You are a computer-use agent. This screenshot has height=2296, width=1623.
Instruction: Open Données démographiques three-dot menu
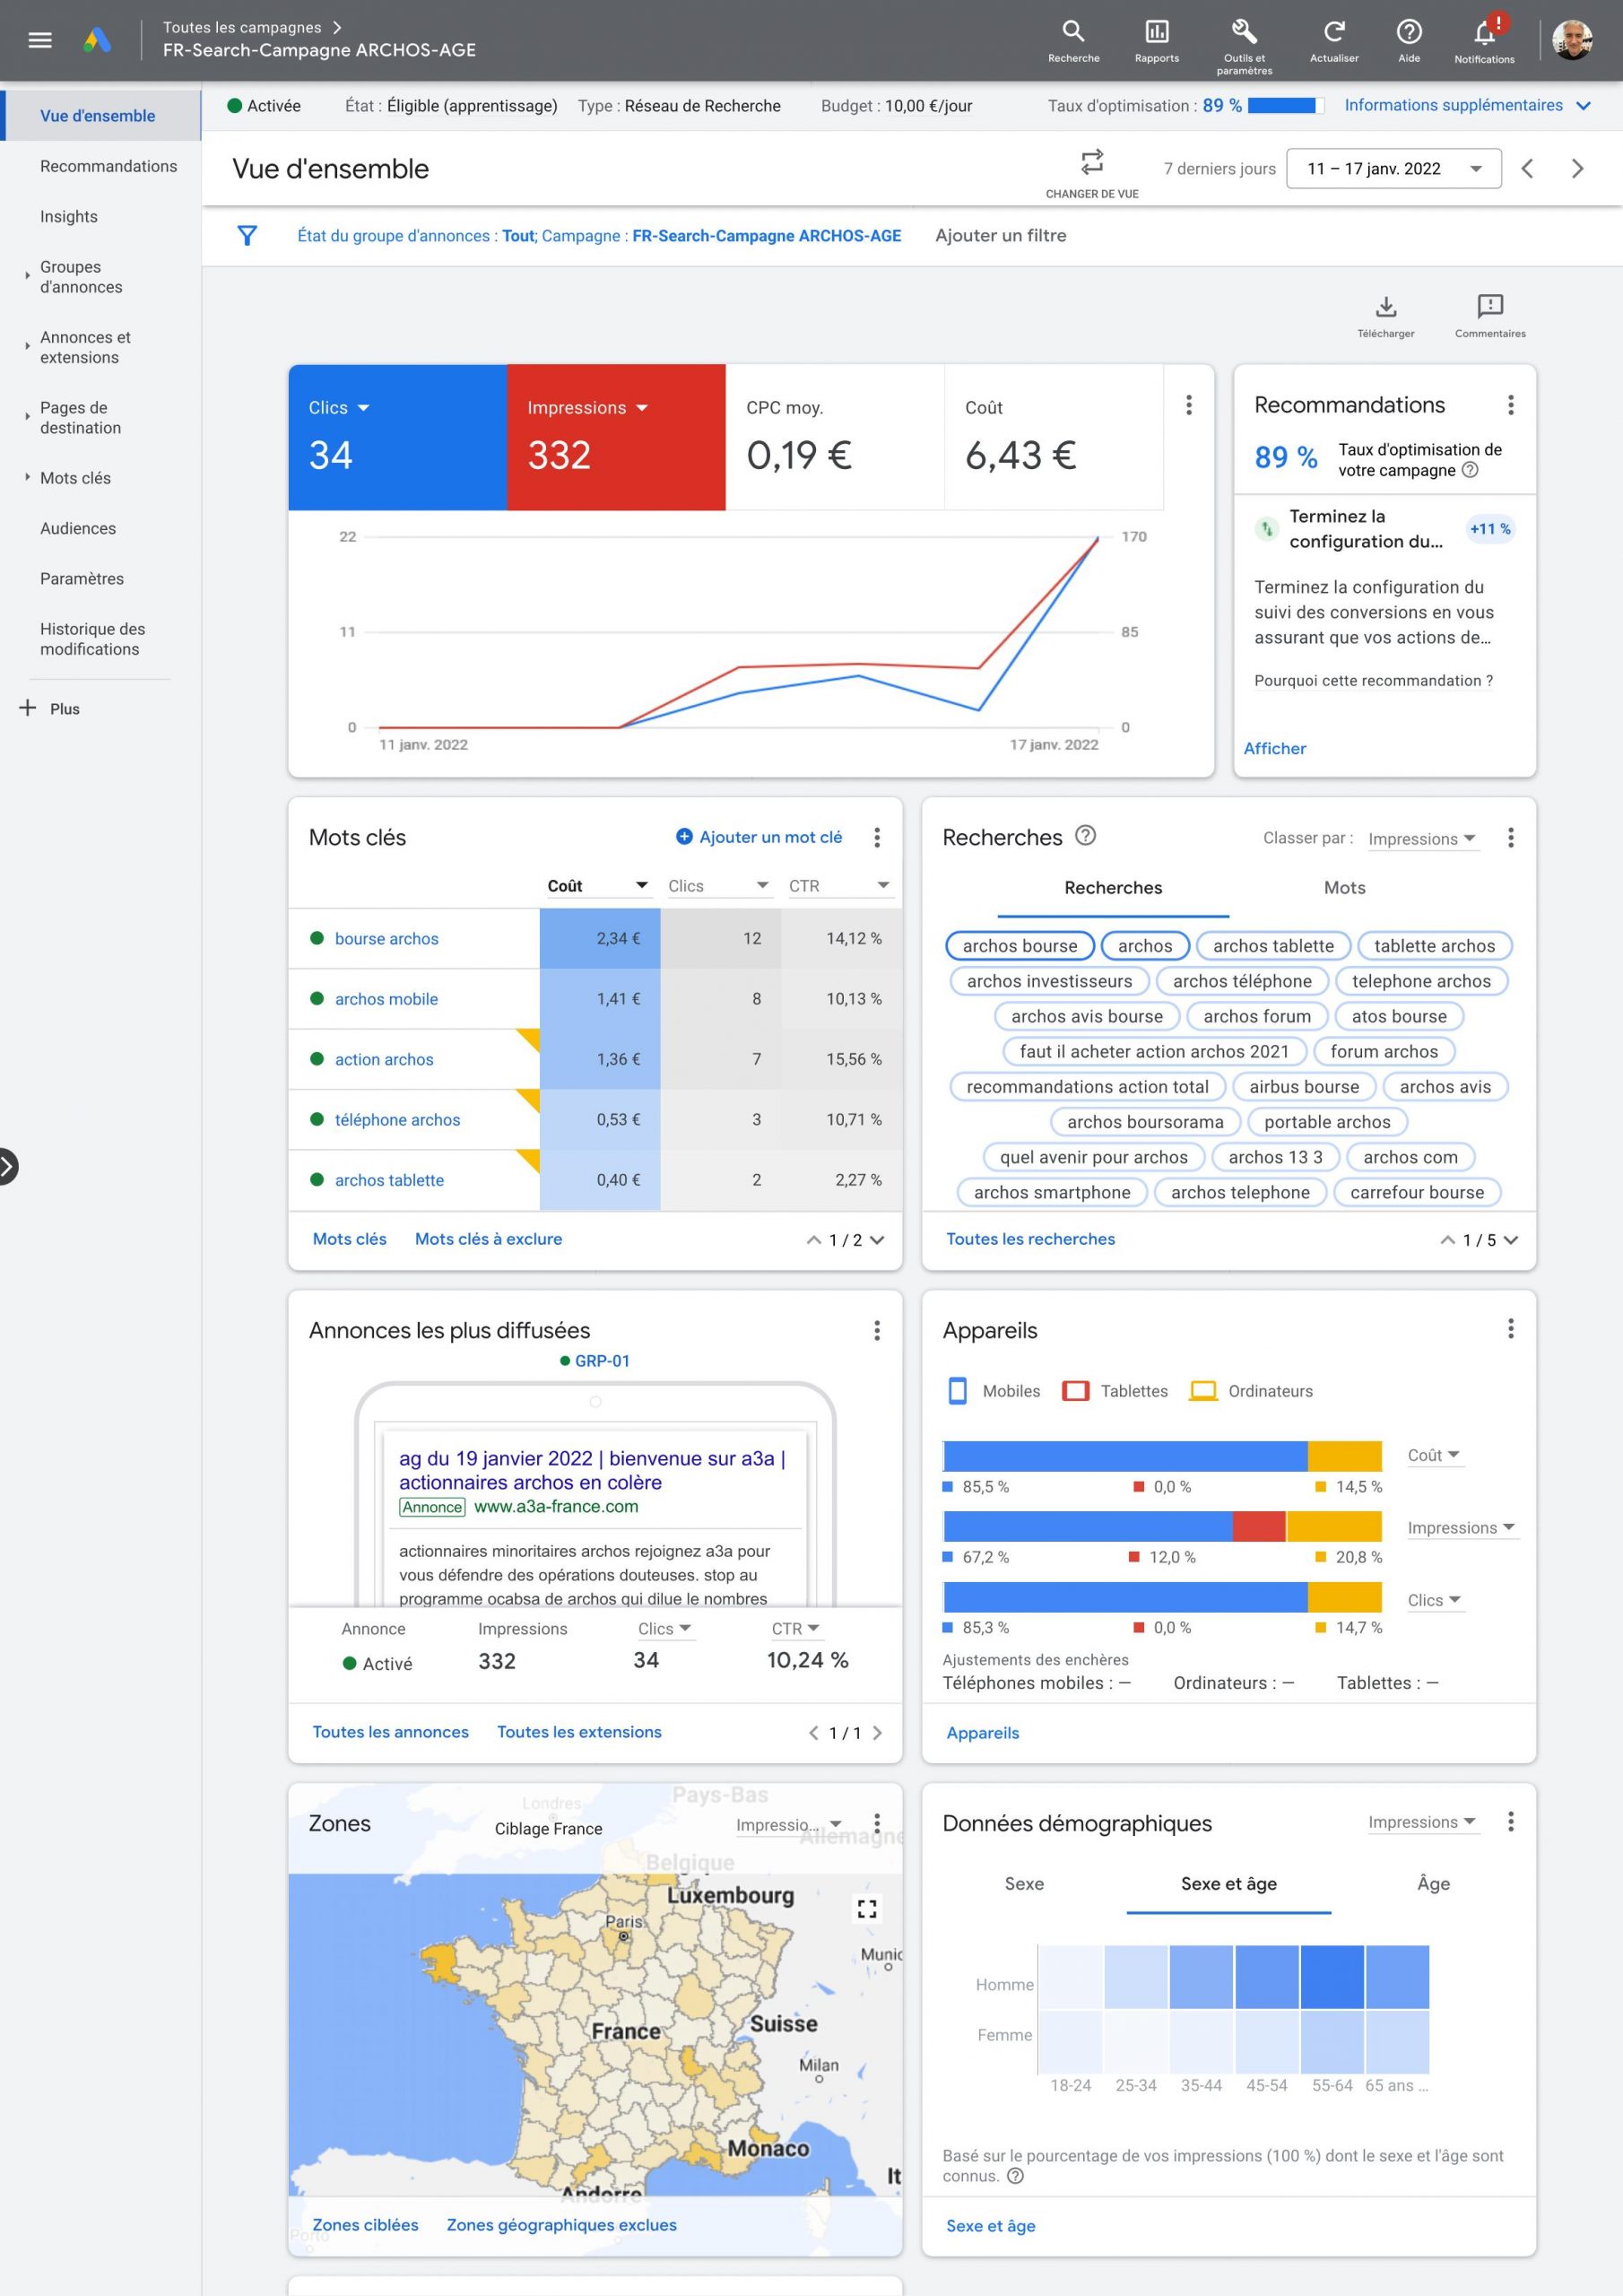tap(1510, 1821)
